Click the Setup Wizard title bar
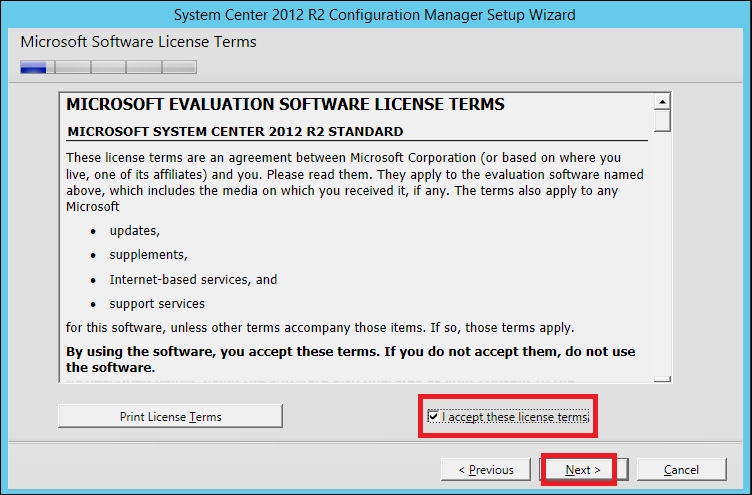The width and height of the screenshot is (752, 495). tap(375, 15)
